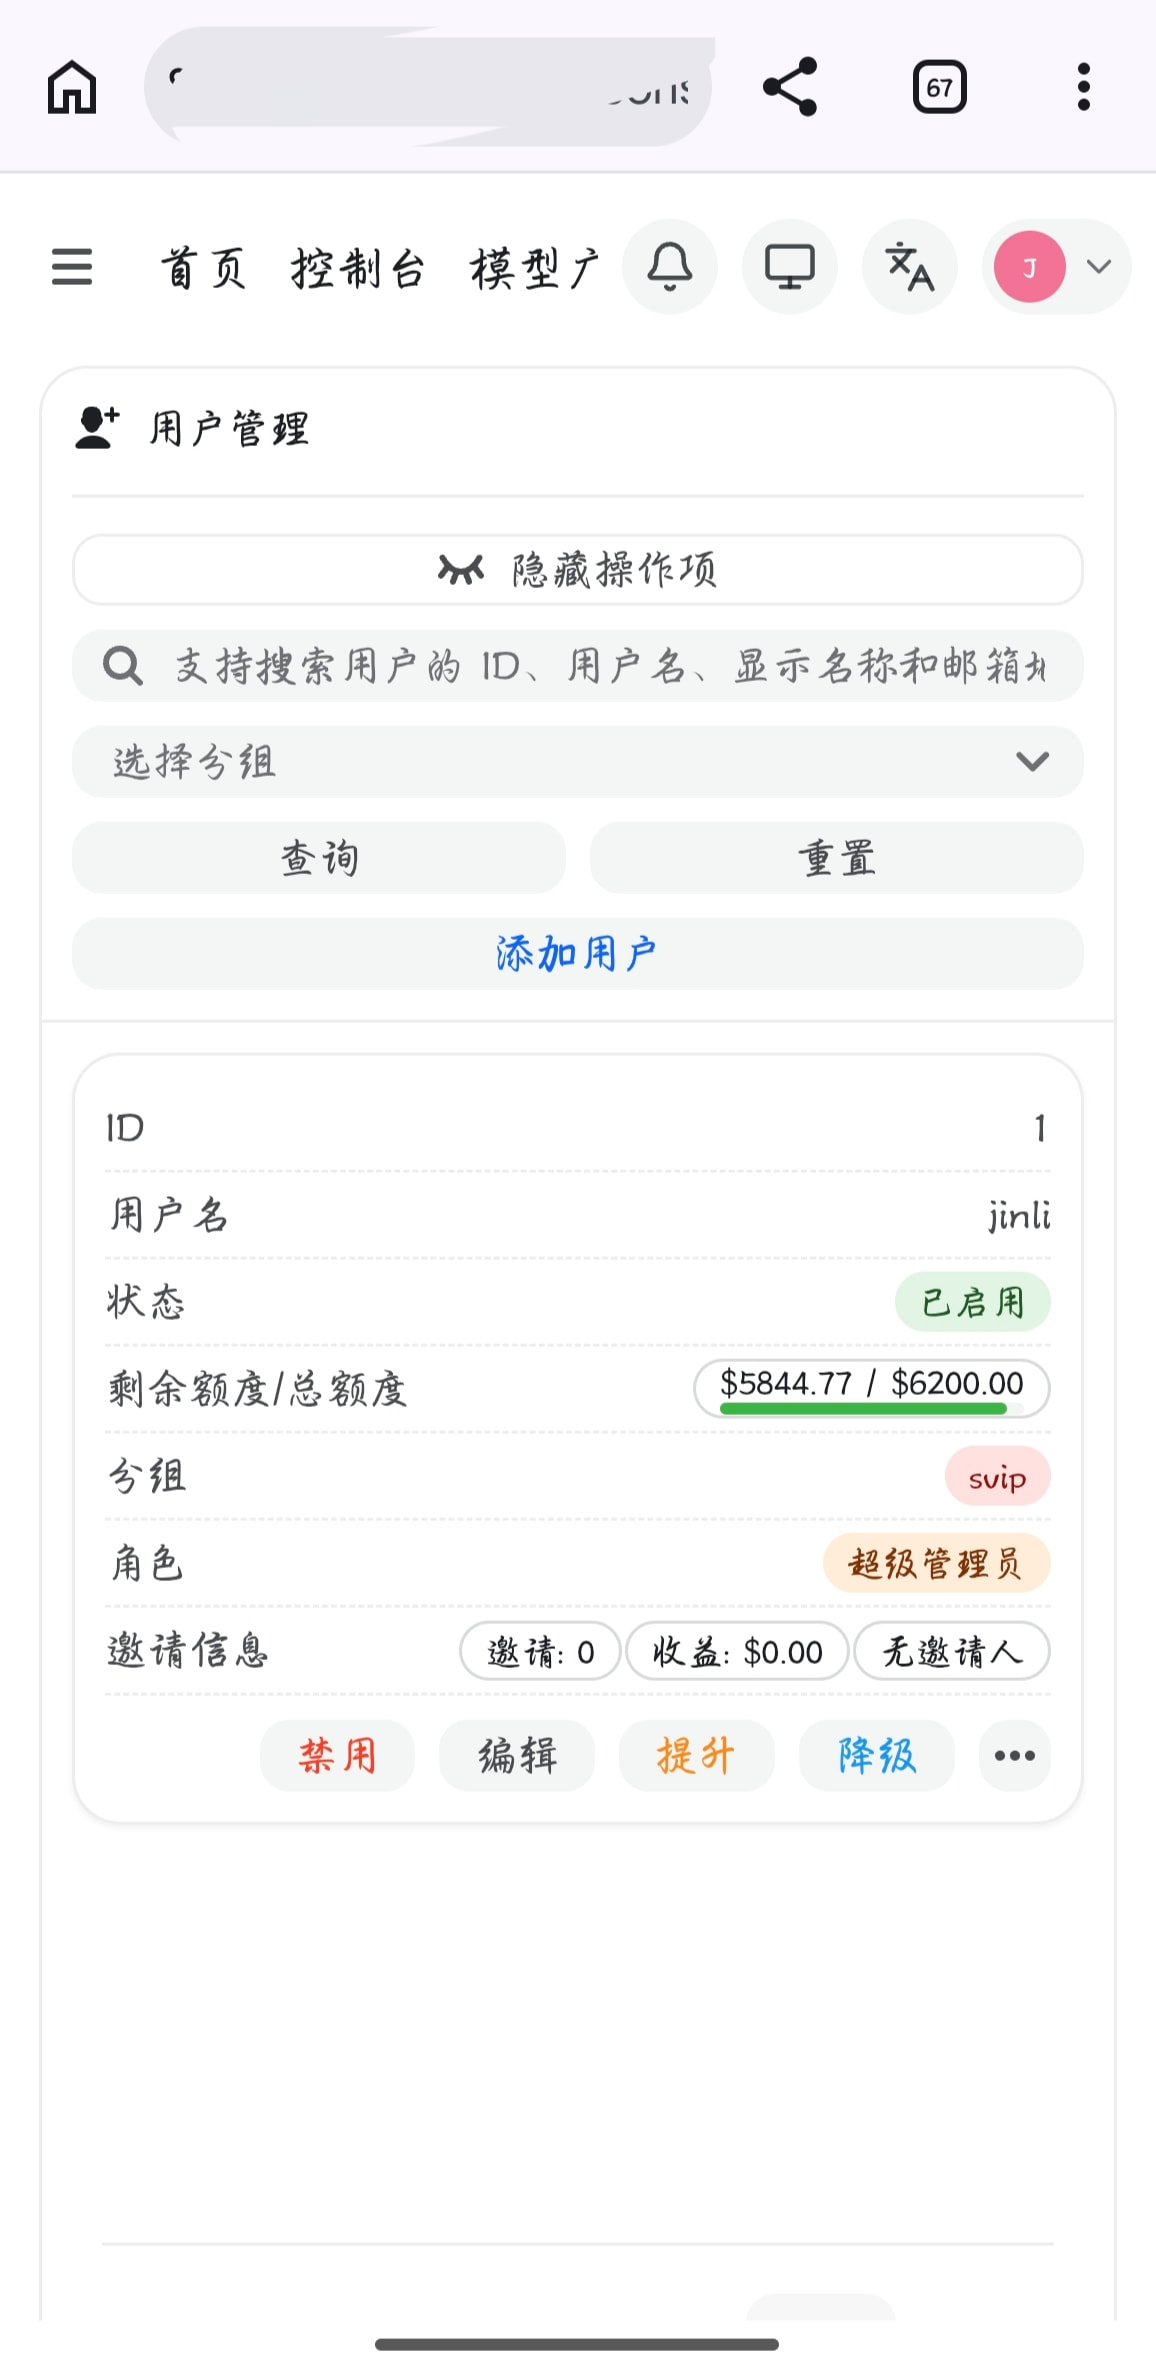Screen dimensions: 1156x2368
Task: Click the monitor theme icon
Action: click(x=790, y=267)
